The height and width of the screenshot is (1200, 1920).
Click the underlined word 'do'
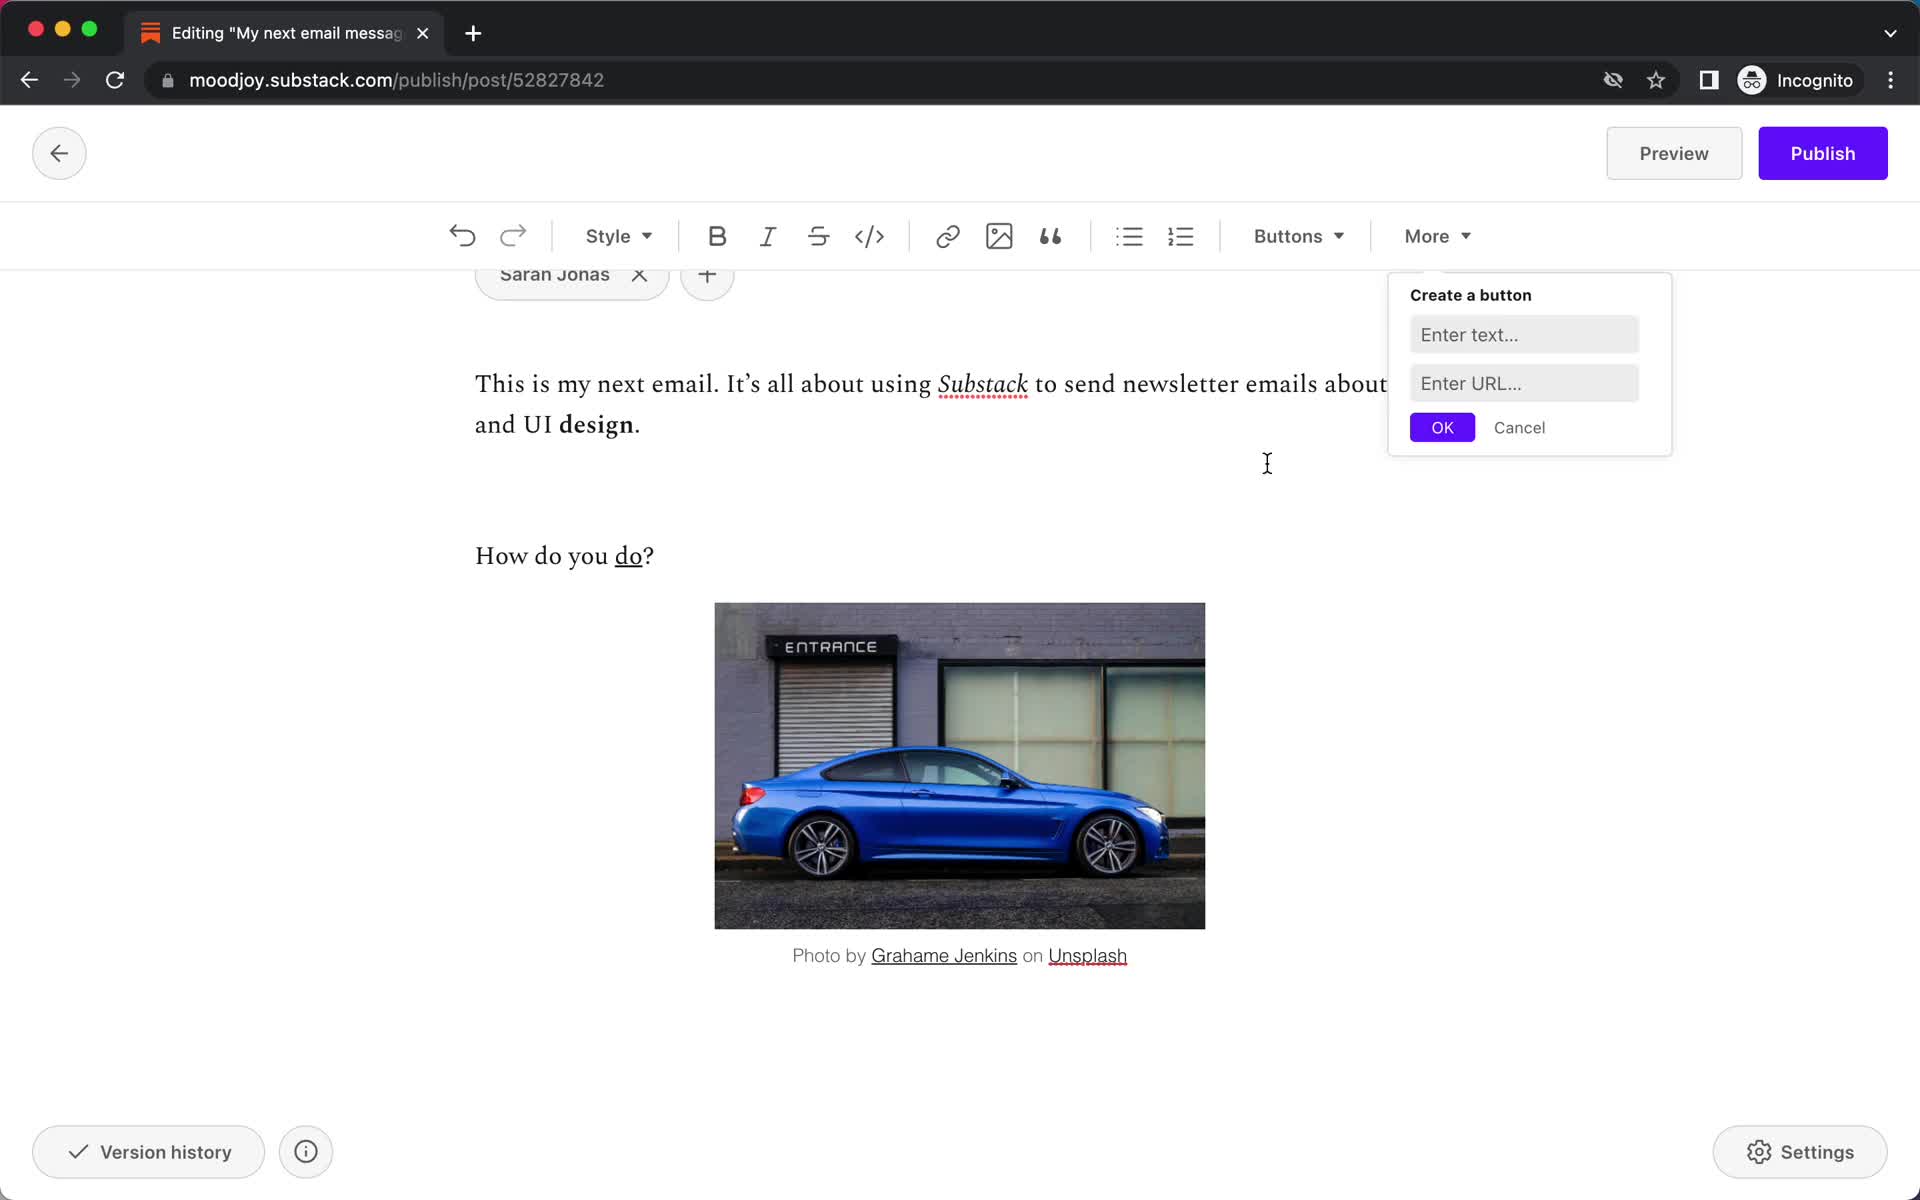pyautogui.click(x=628, y=556)
